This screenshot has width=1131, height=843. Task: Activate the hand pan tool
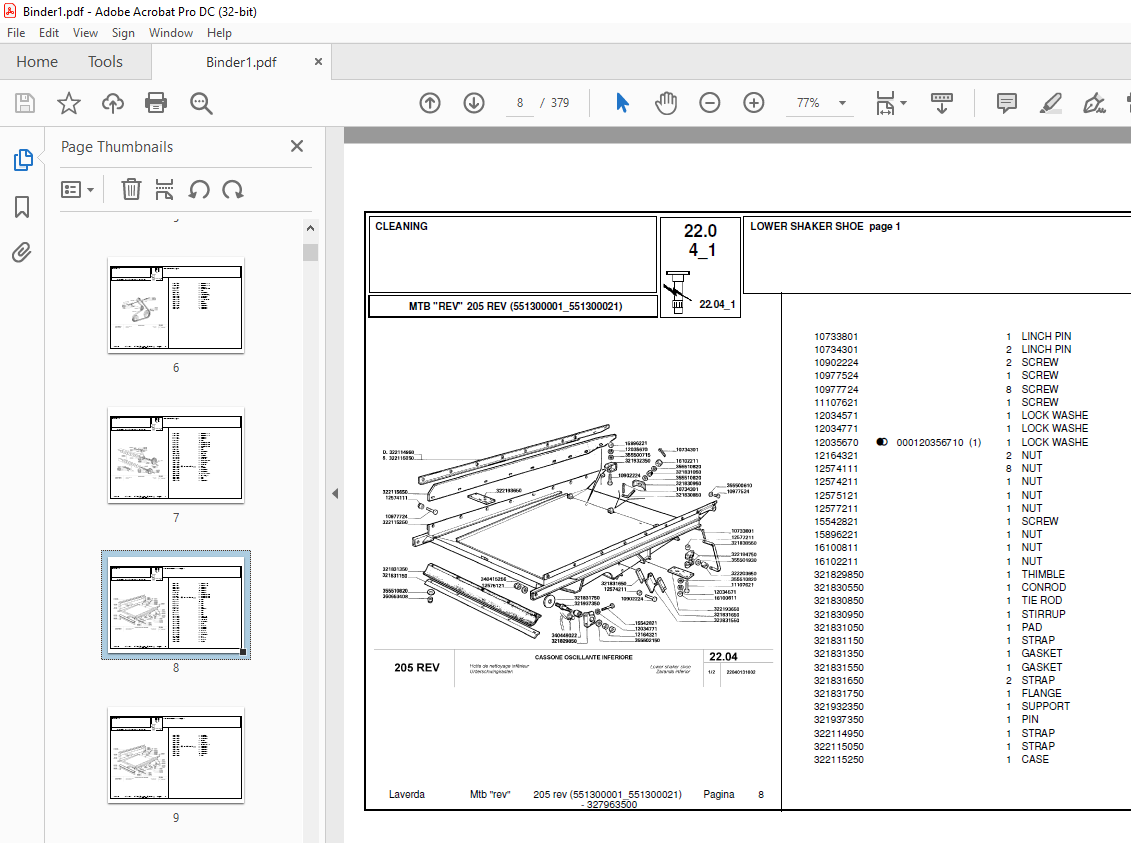coord(666,103)
